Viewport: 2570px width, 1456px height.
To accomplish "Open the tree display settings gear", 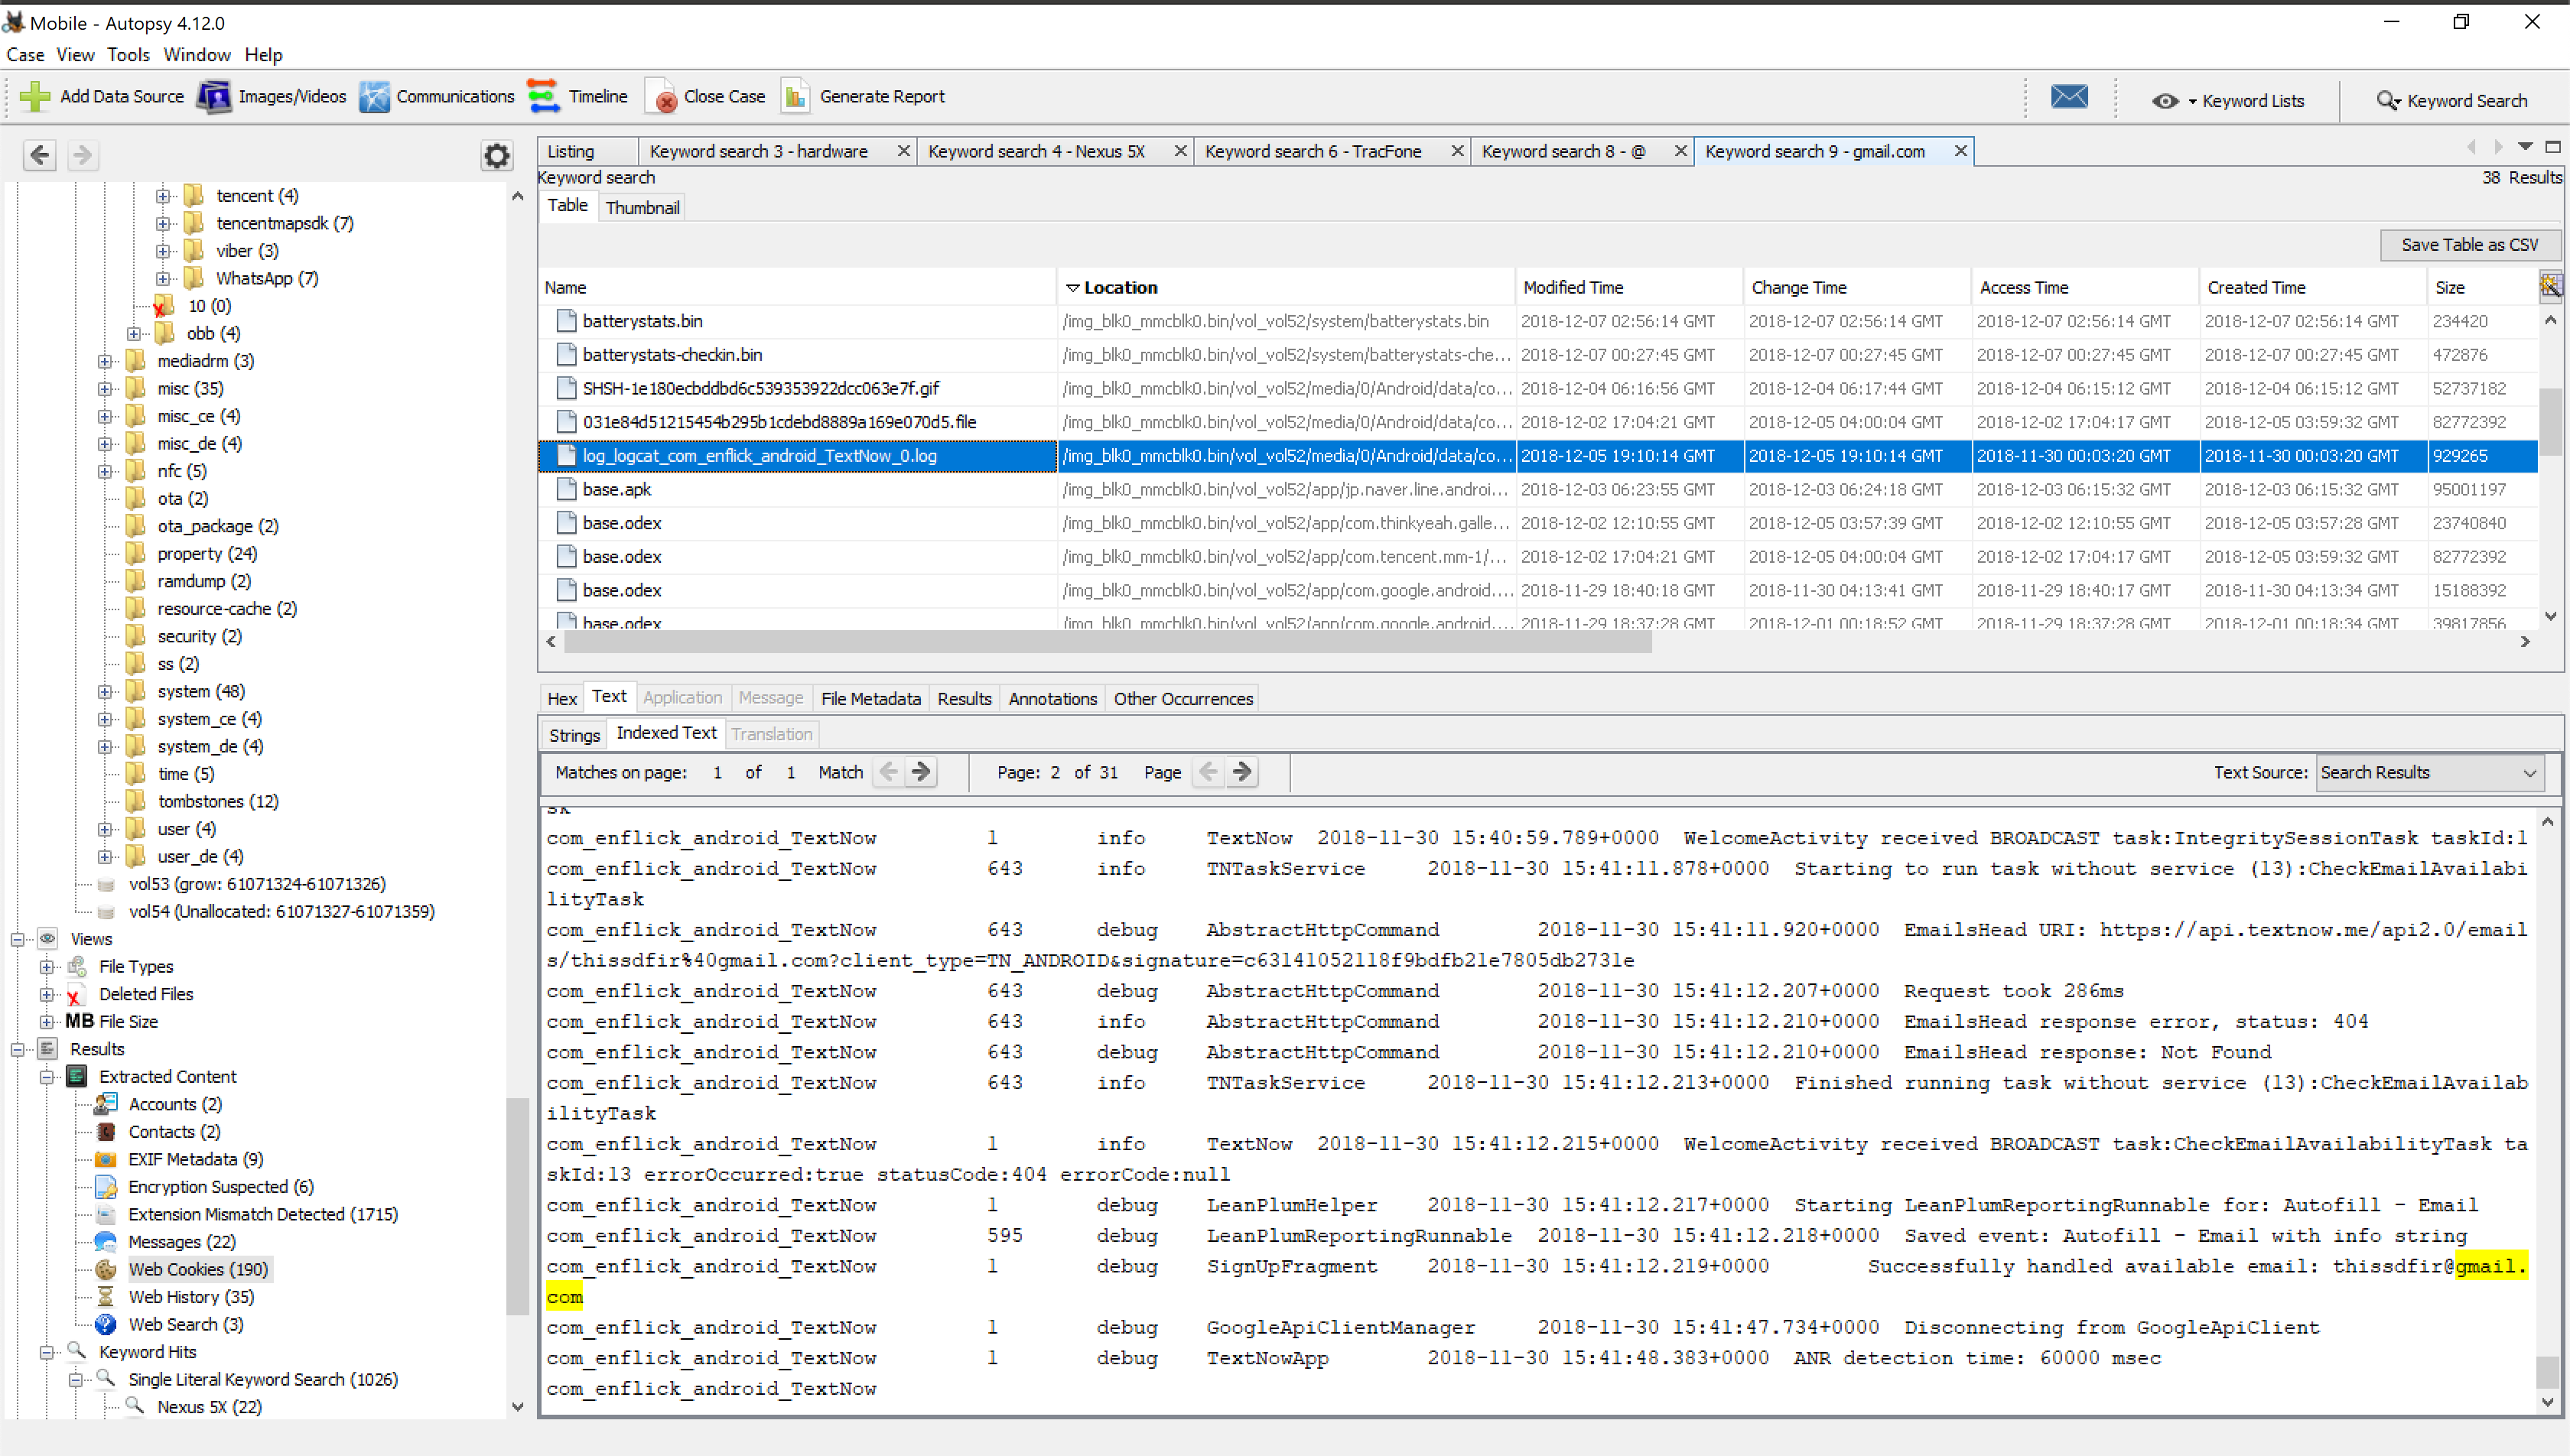I will coord(497,155).
